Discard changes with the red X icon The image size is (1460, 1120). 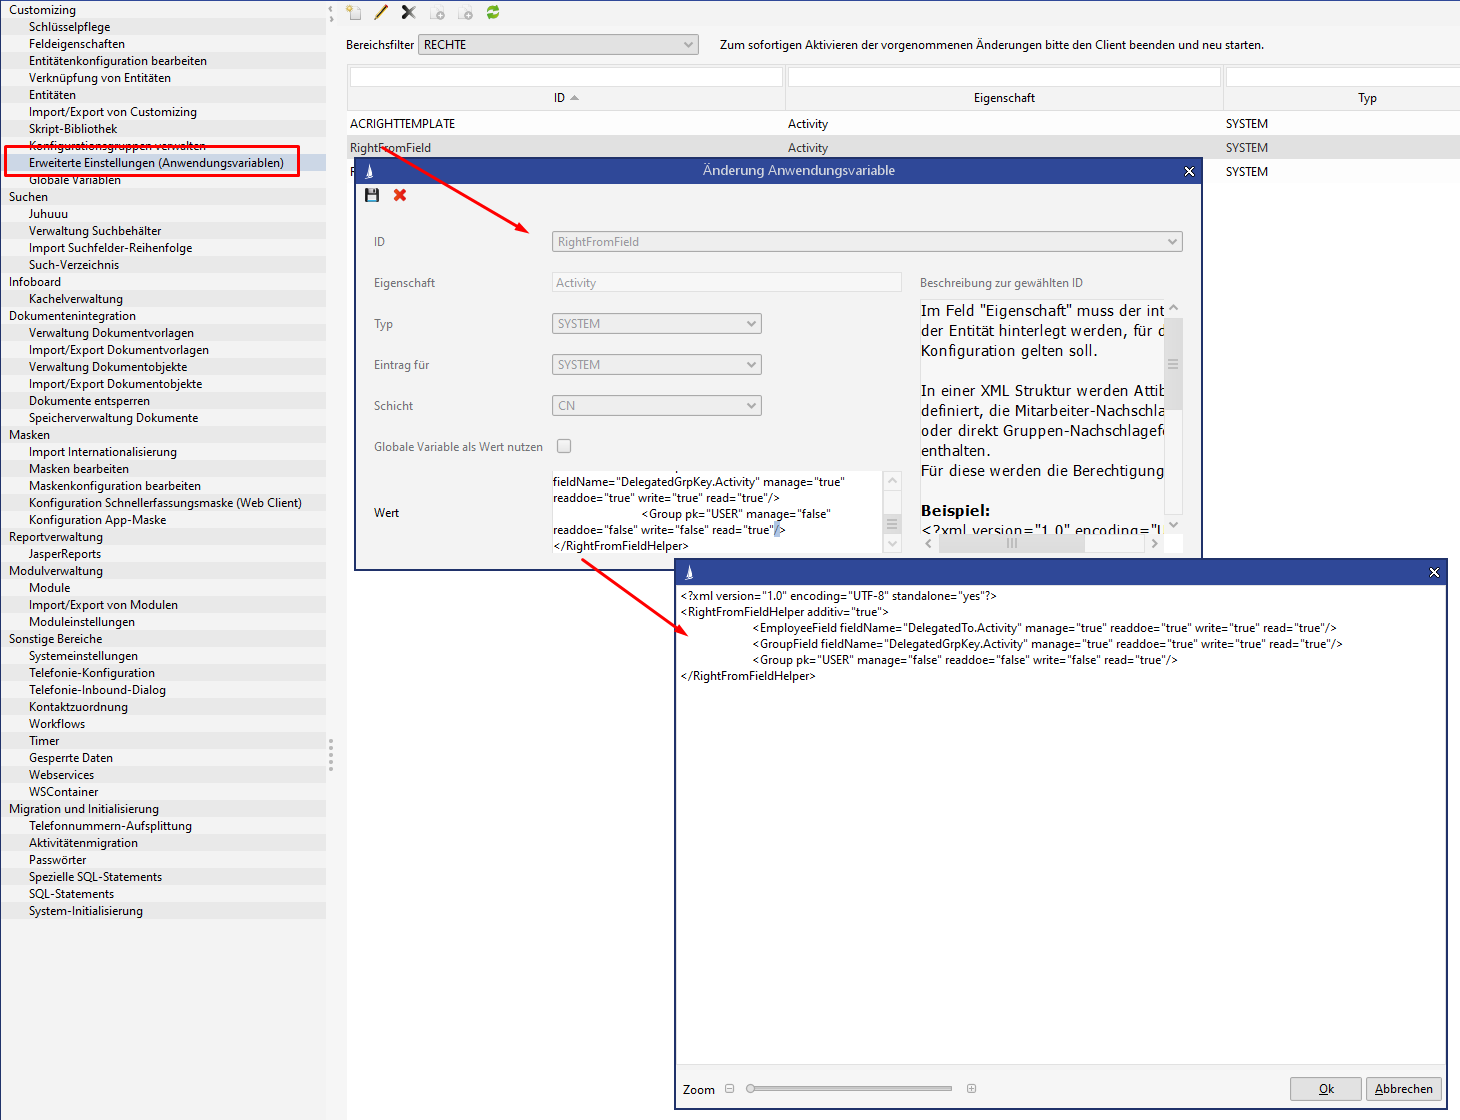pos(400,195)
